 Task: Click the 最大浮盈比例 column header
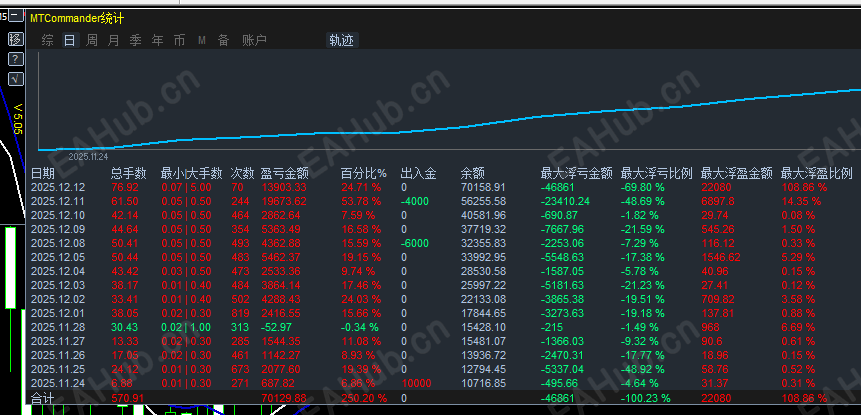pyautogui.click(x=817, y=174)
